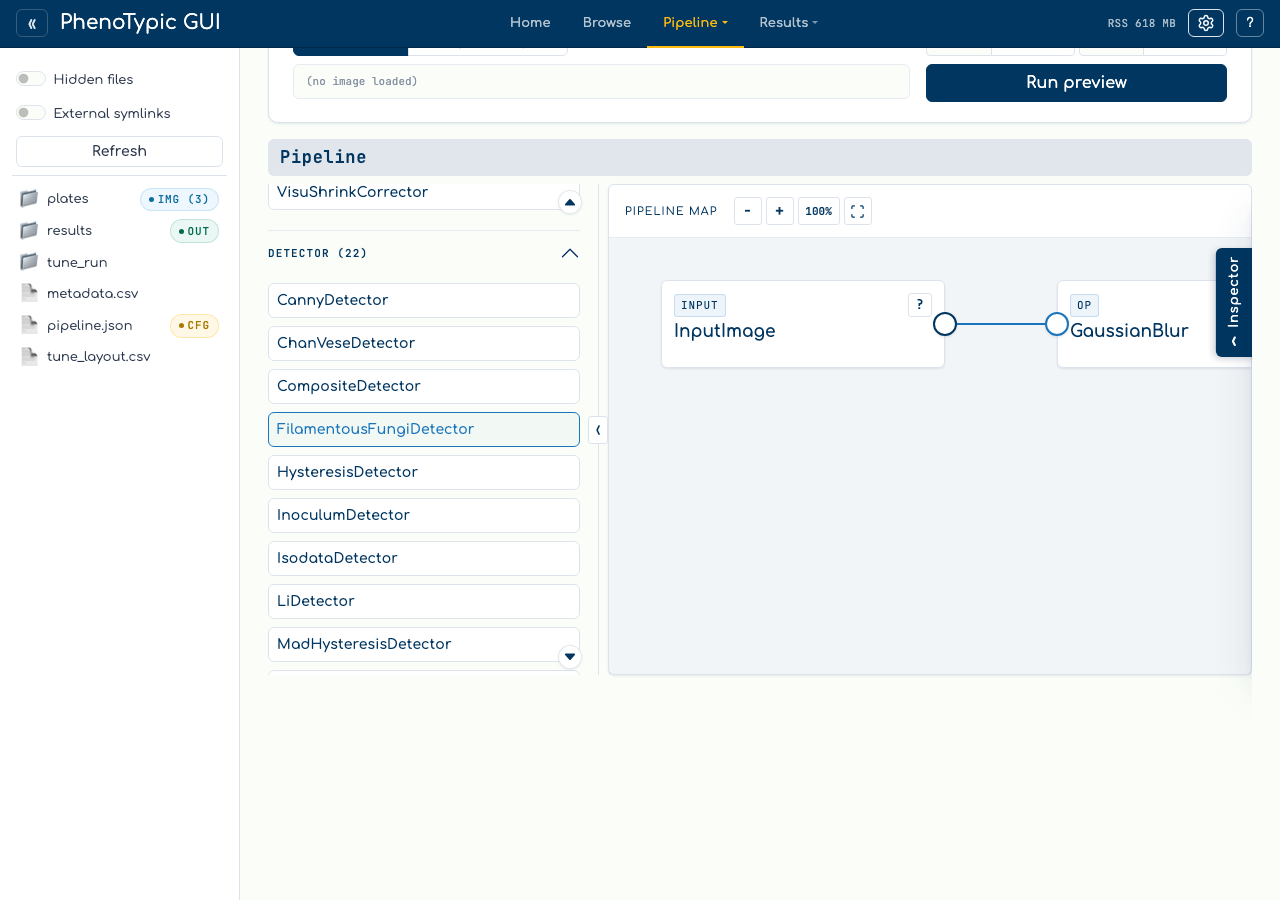Click the GaussianBlur input port circle
The width and height of the screenshot is (1280, 900).
[1057, 324]
